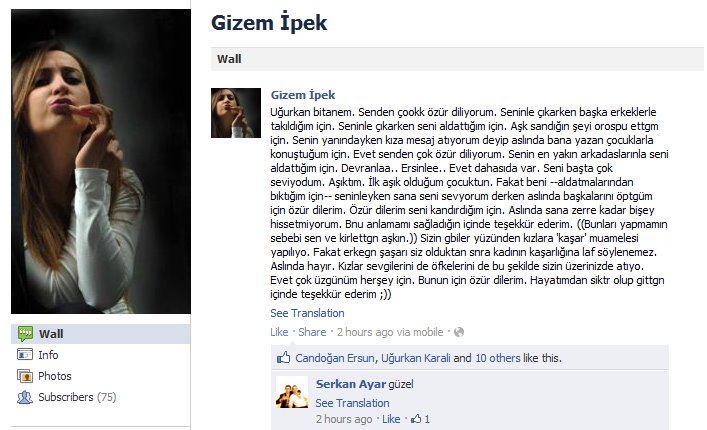Click the Photos icon in sidebar
The image size is (707, 430).
click(25, 376)
